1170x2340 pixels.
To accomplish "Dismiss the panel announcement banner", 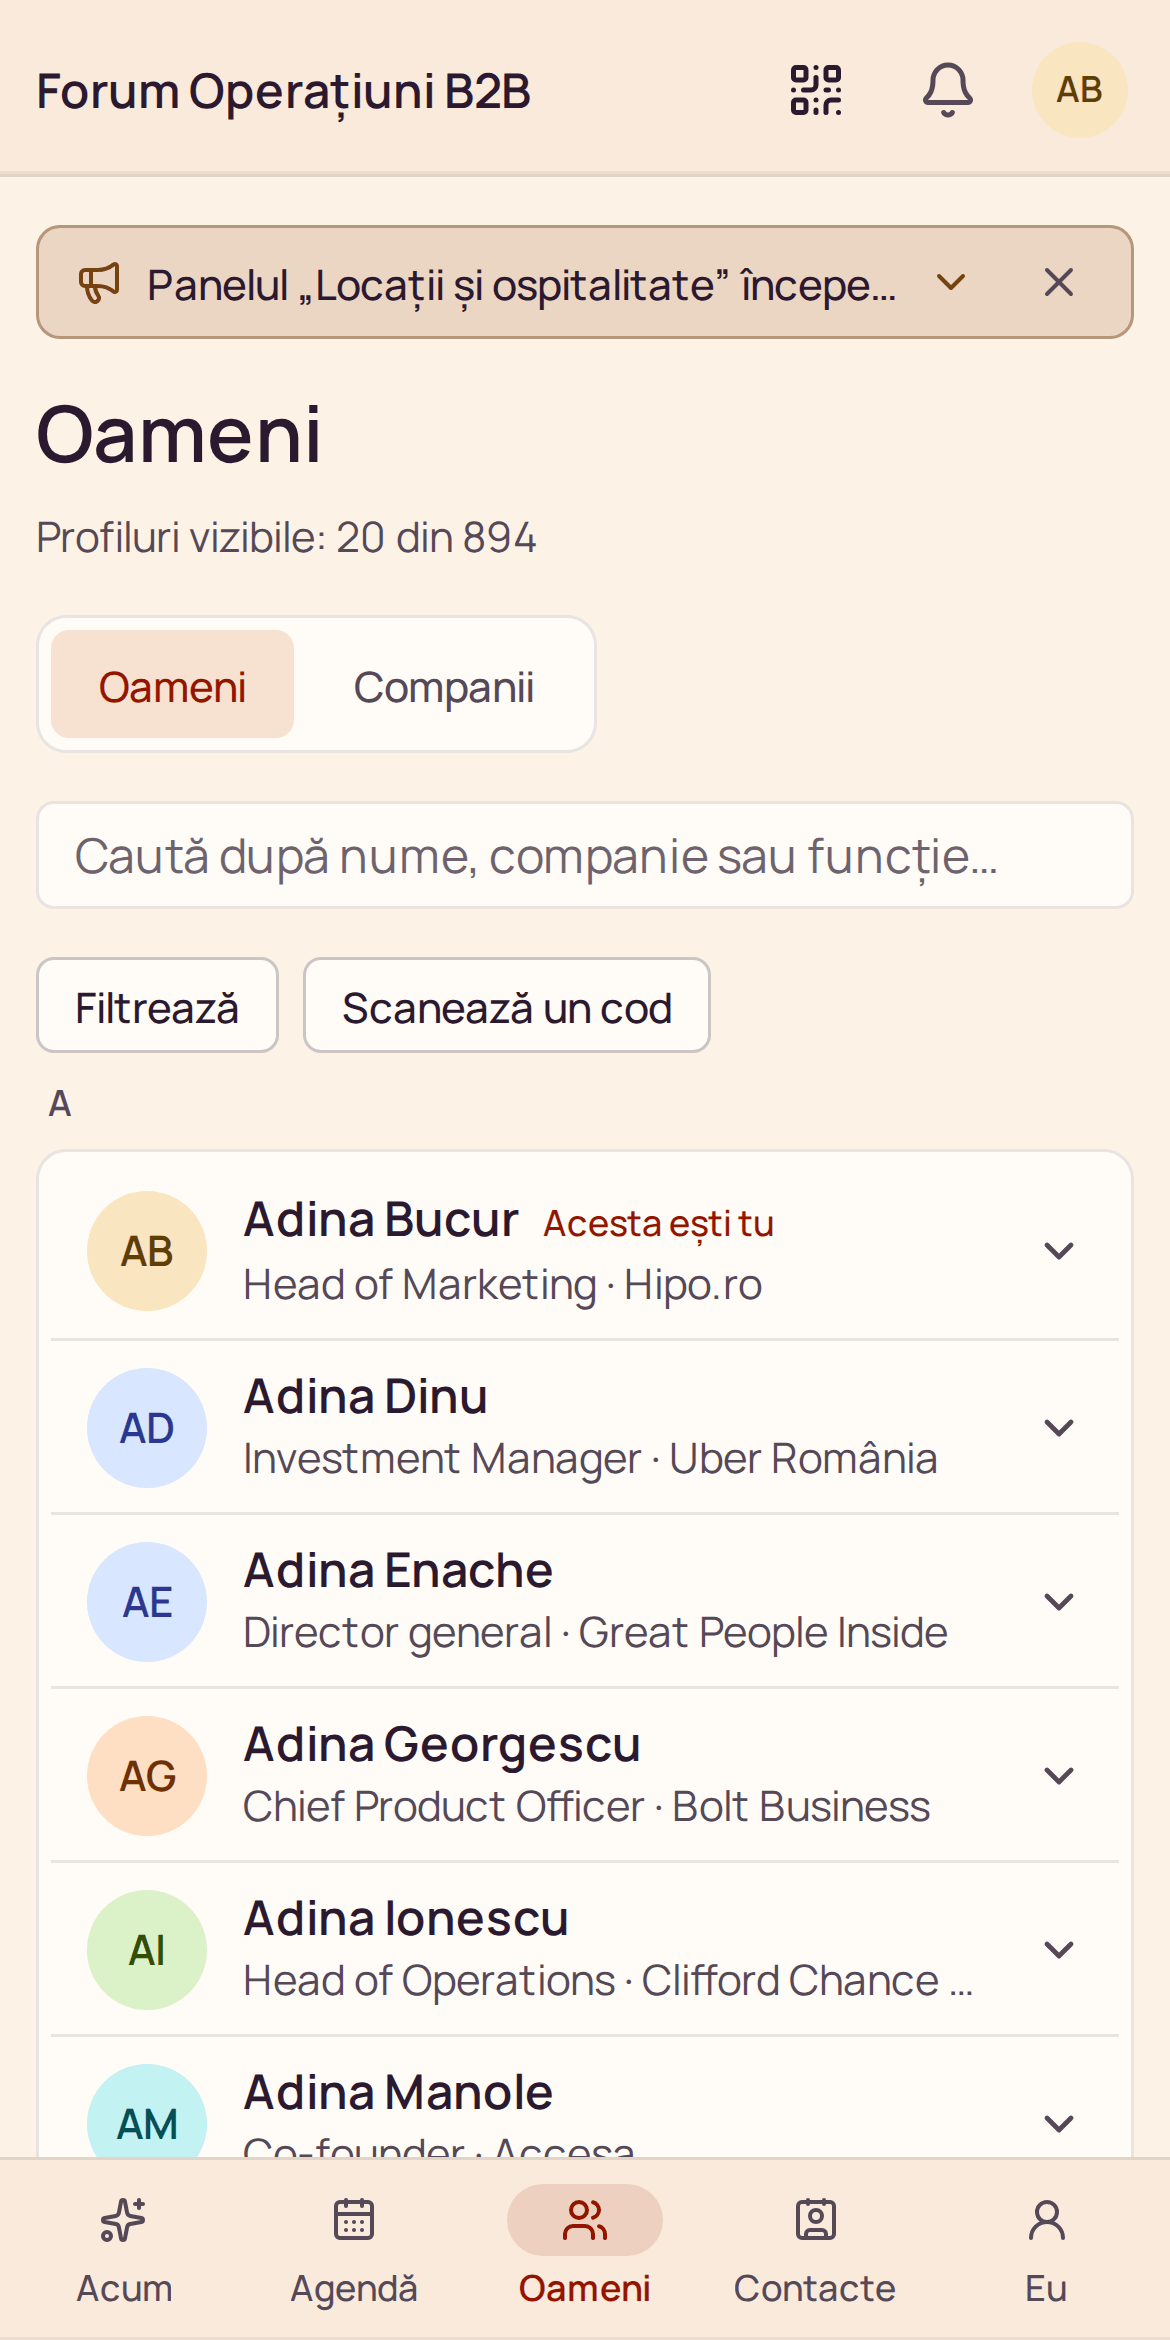I will (1059, 282).
